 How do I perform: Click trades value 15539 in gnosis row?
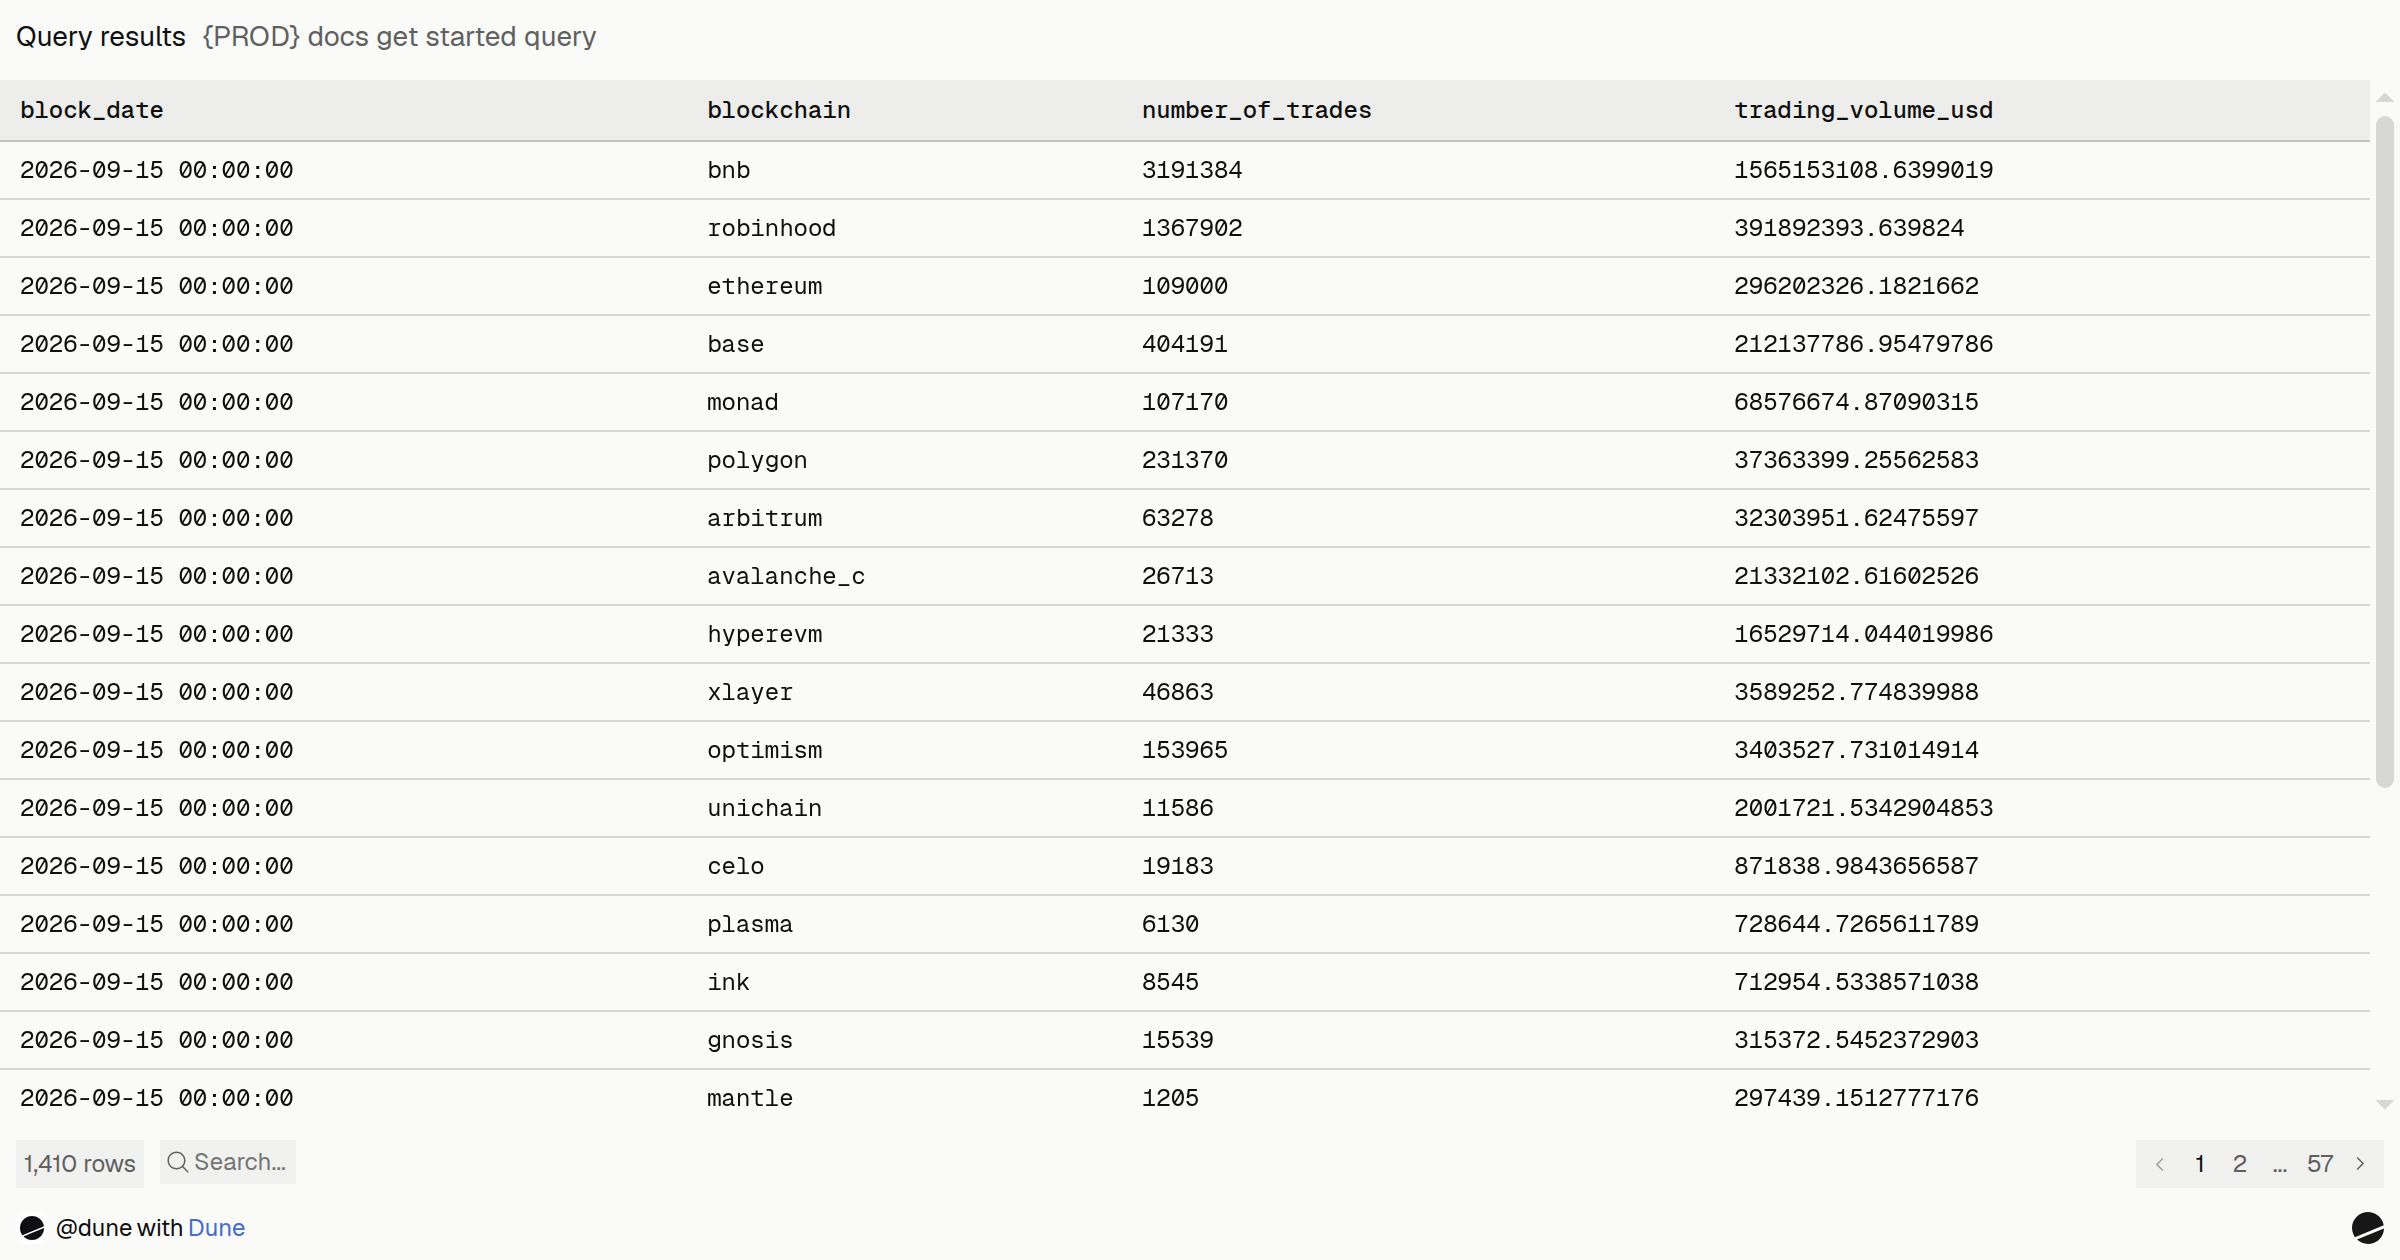(x=1178, y=1040)
